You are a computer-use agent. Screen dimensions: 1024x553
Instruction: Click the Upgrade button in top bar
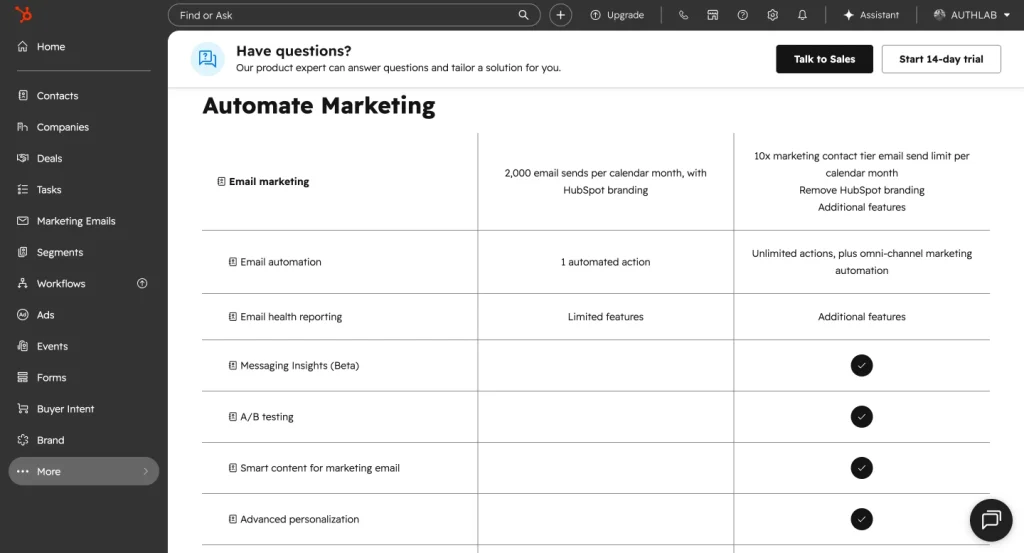(x=617, y=15)
